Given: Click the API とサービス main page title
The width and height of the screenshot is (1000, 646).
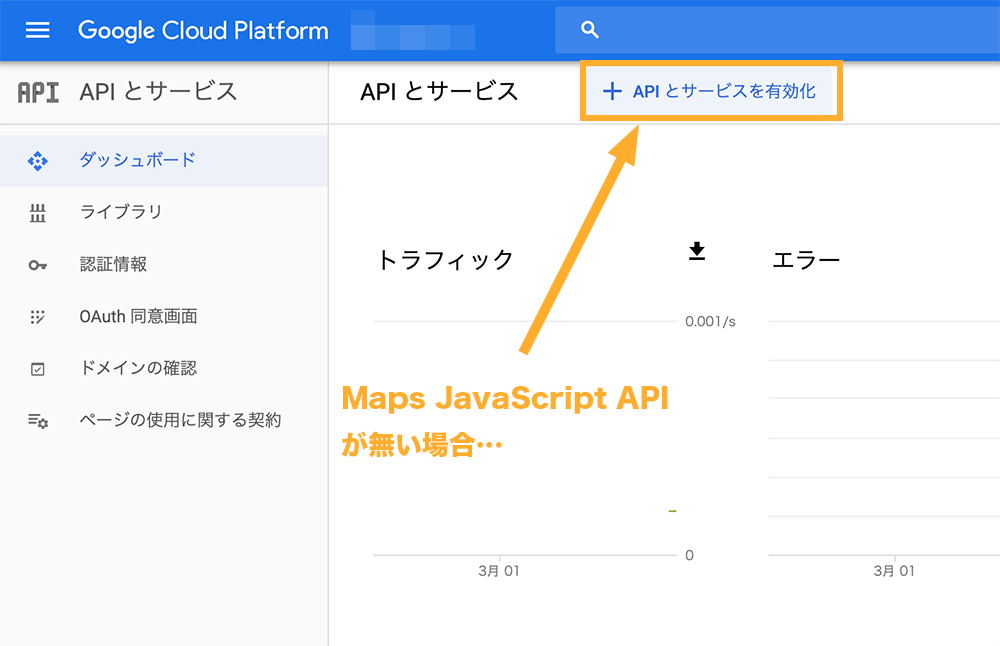Looking at the screenshot, I should coord(439,92).
